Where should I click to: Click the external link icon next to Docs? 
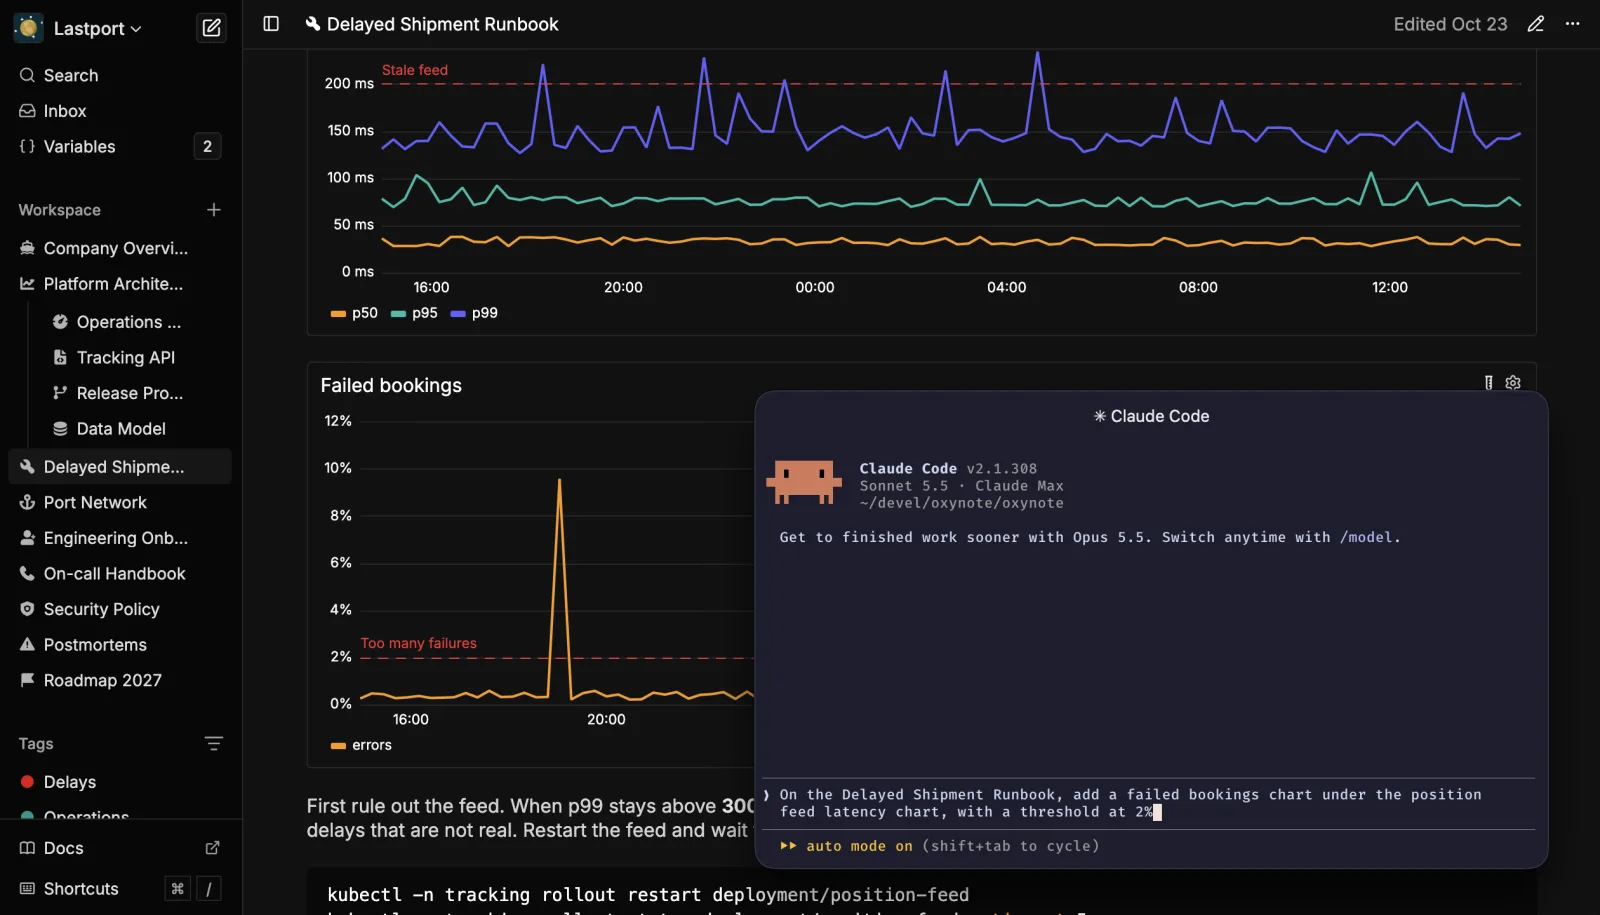point(213,848)
